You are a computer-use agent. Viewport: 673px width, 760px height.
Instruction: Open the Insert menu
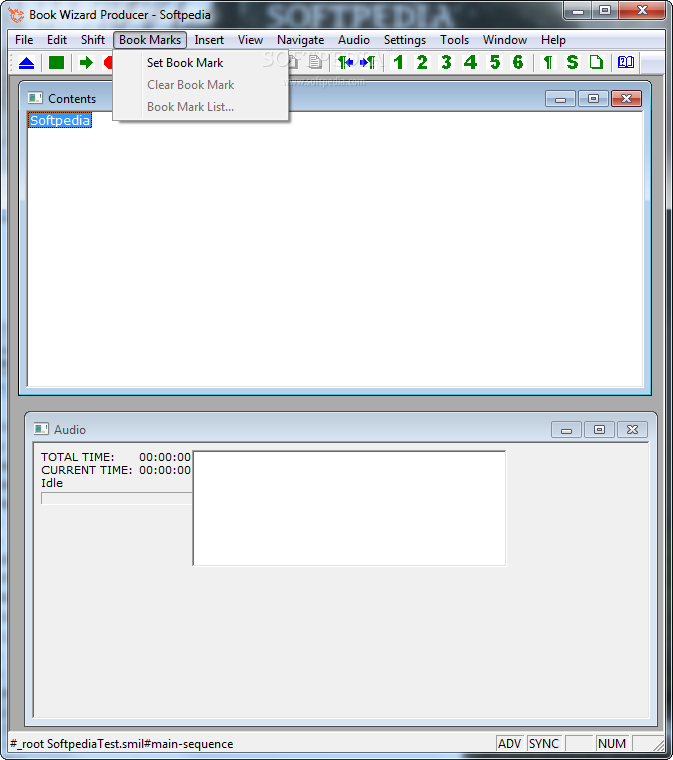point(209,40)
